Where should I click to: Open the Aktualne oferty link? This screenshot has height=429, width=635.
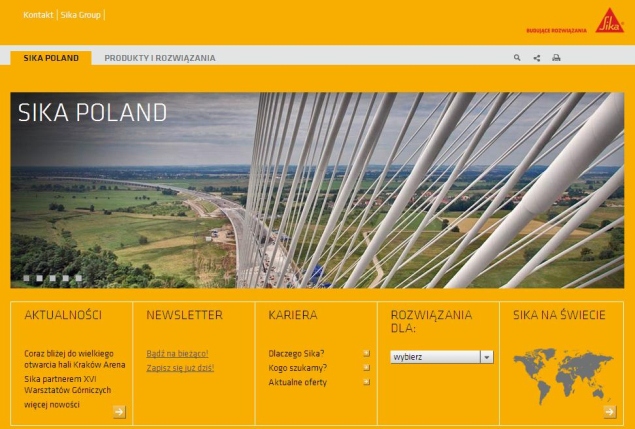click(x=298, y=382)
